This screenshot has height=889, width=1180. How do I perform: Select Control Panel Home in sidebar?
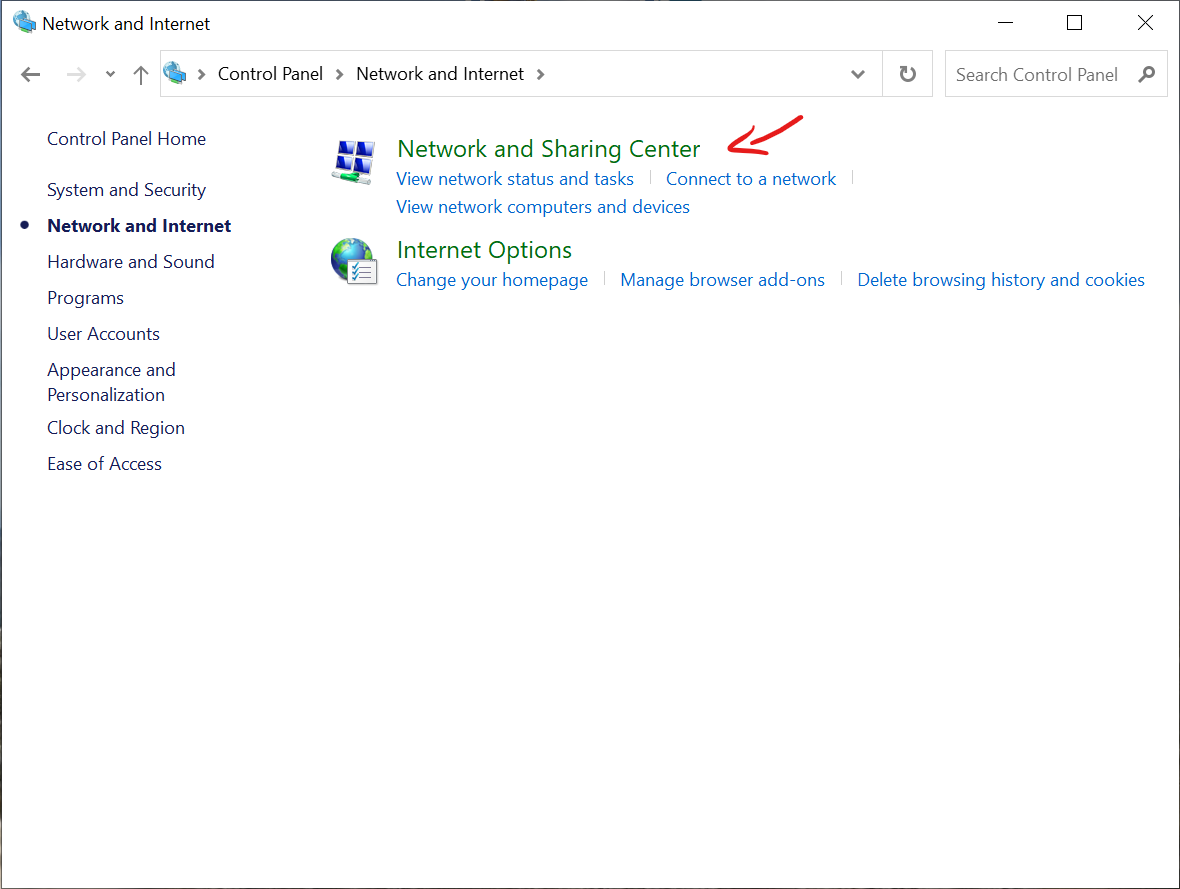(126, 139)
